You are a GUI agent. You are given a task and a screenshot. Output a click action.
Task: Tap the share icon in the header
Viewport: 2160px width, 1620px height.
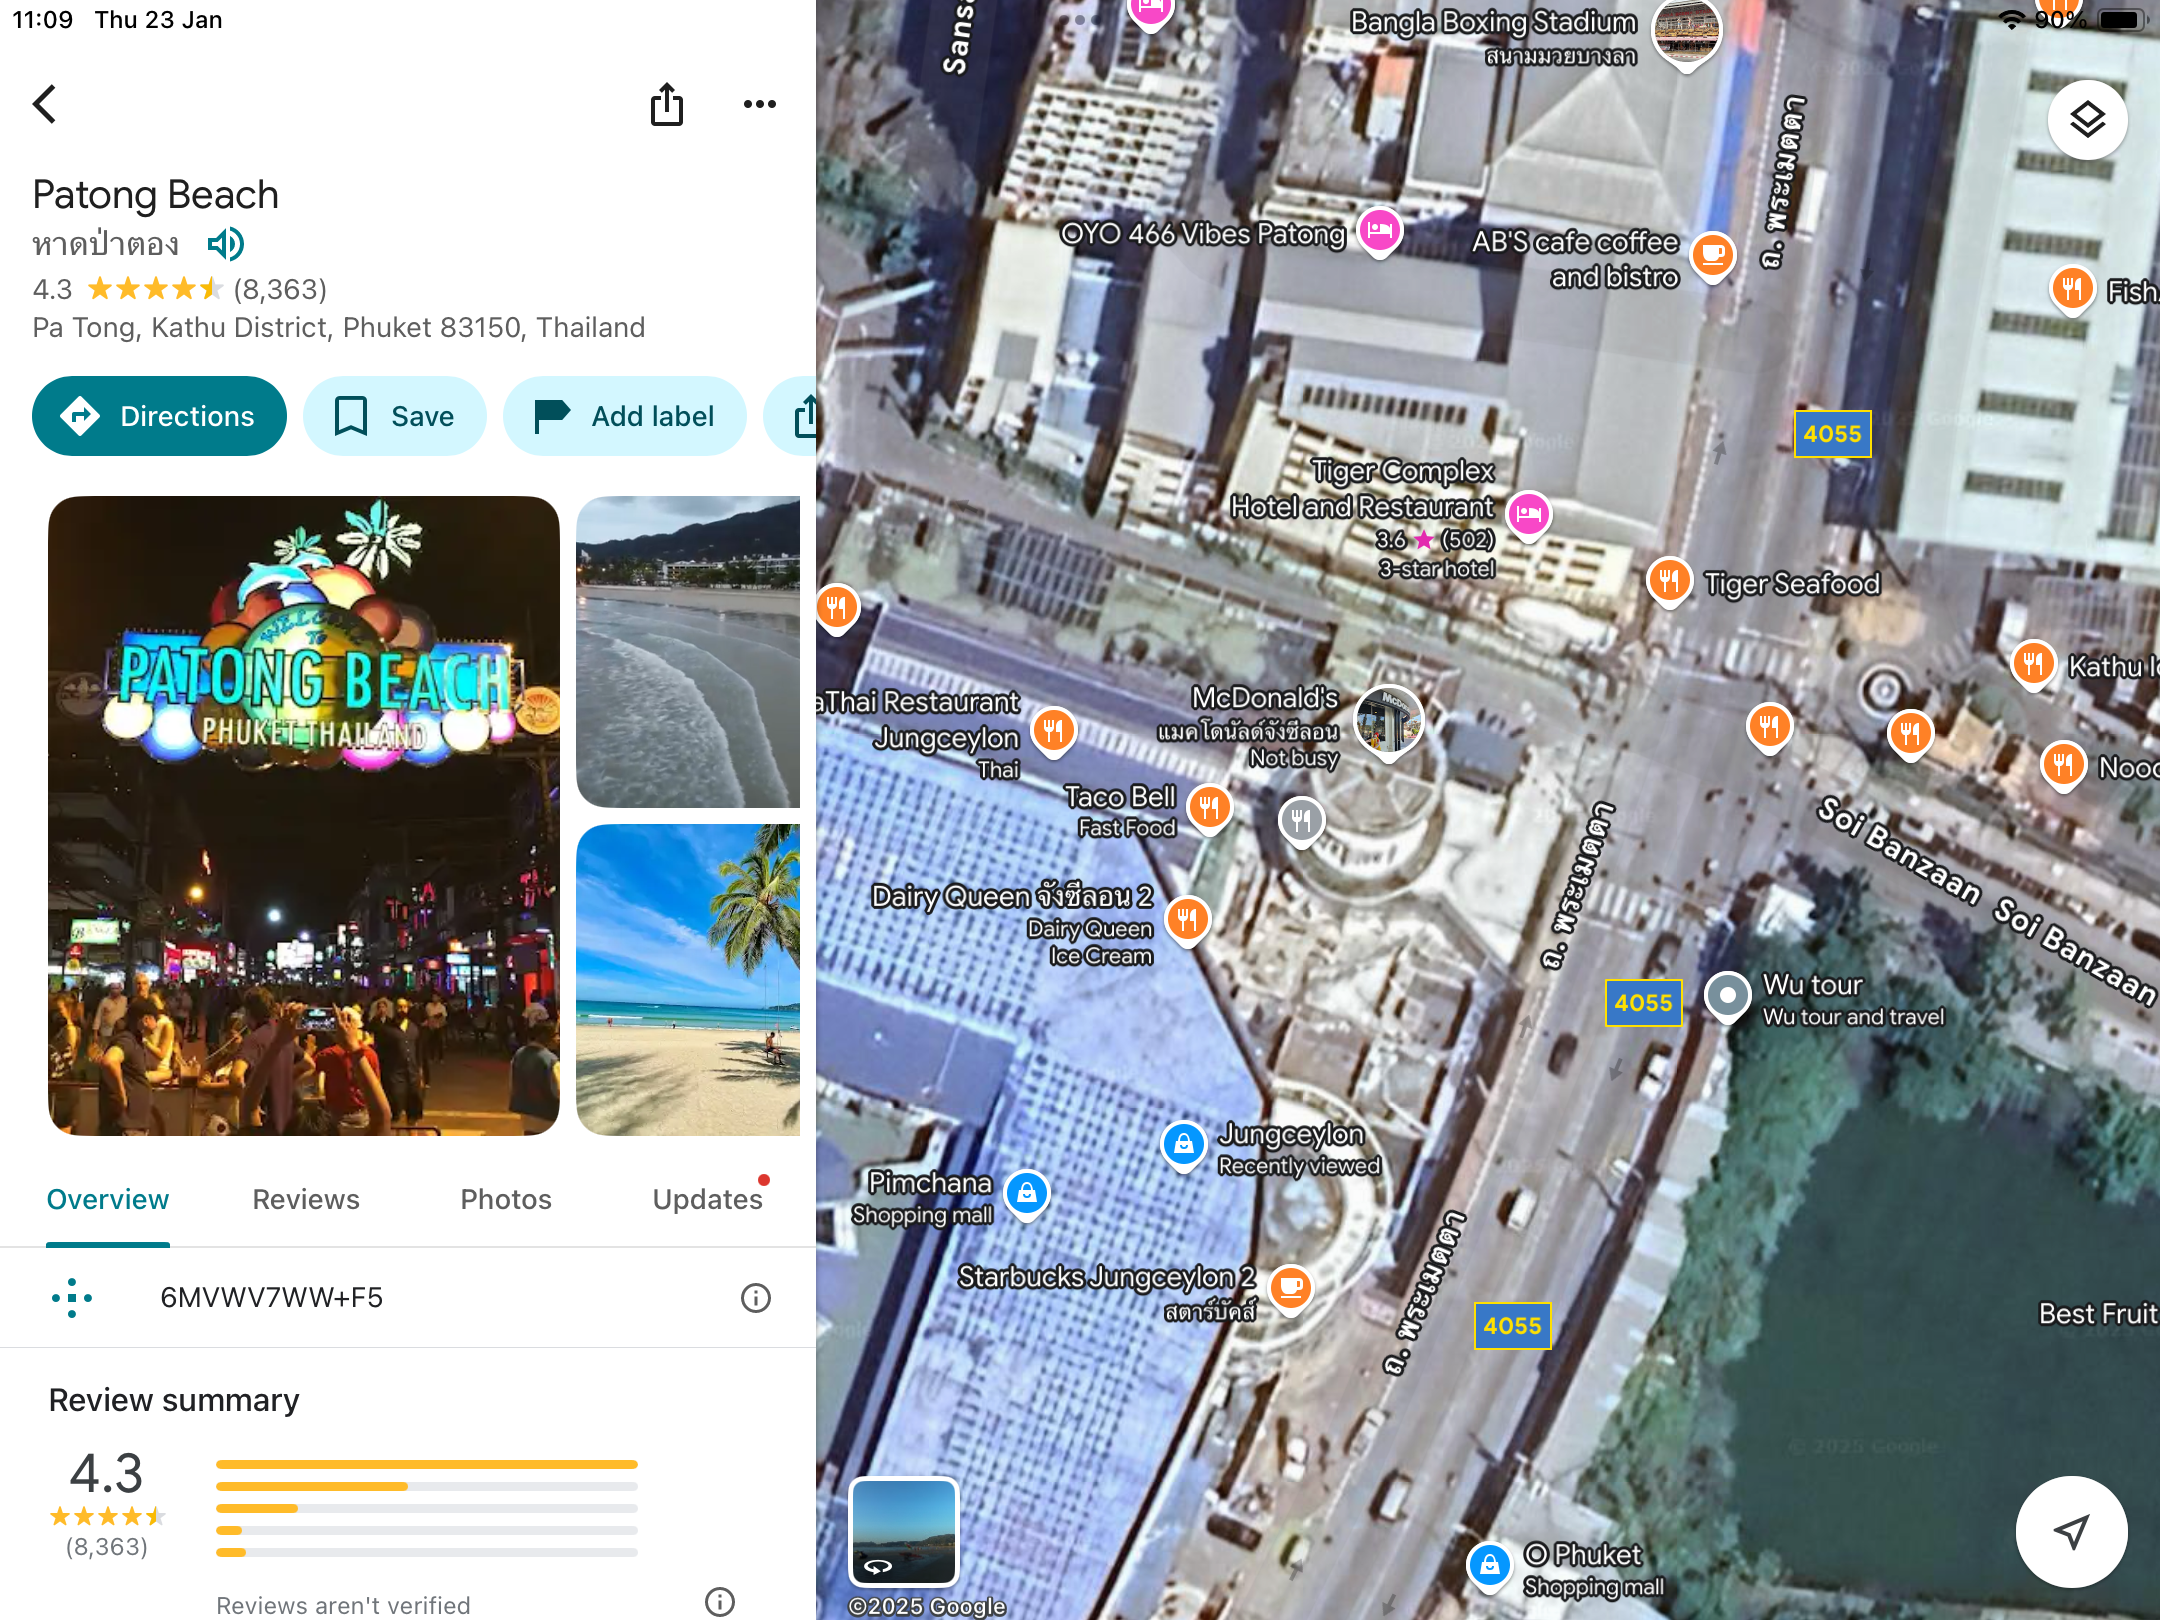click(x=667, y=104)
